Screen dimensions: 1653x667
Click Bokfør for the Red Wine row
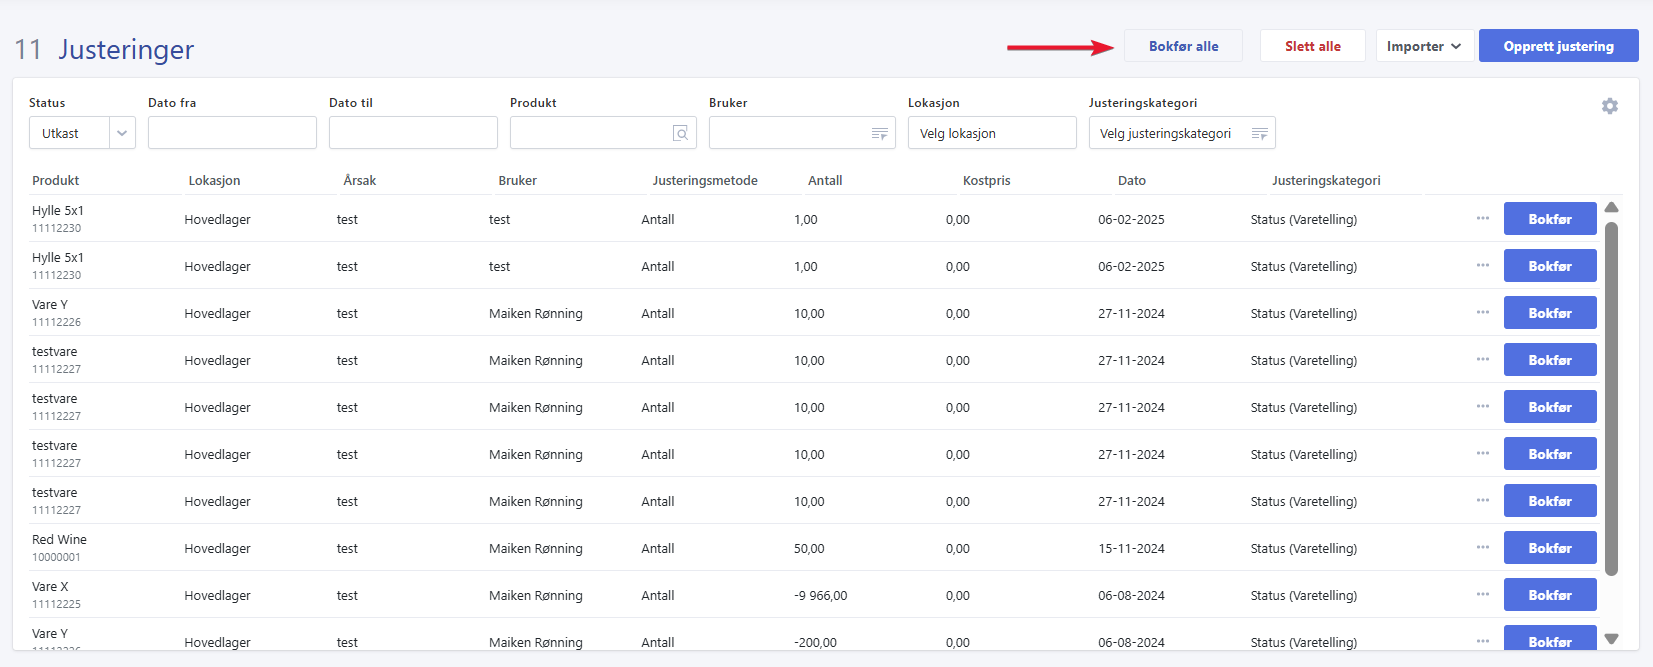tap(1549, 548)
